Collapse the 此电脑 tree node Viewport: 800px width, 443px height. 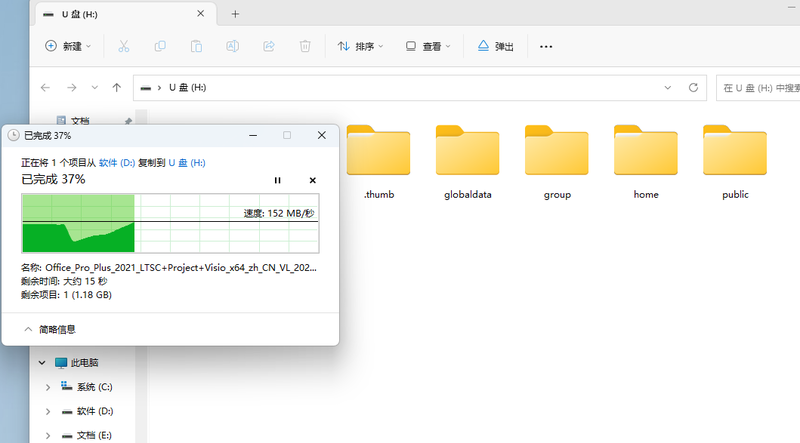tap(42, 363)
